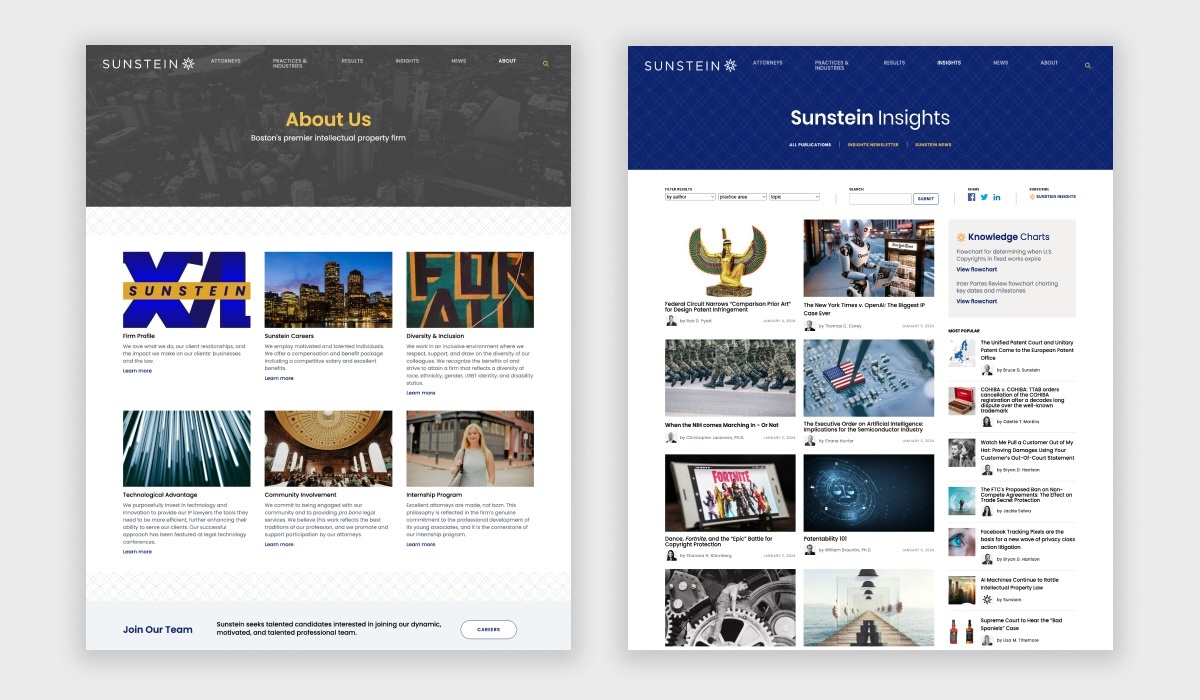The width and height of the screenshot is (1200, 700).
Task: Open the Patentability 101 article image
Action: pos(869,493)
